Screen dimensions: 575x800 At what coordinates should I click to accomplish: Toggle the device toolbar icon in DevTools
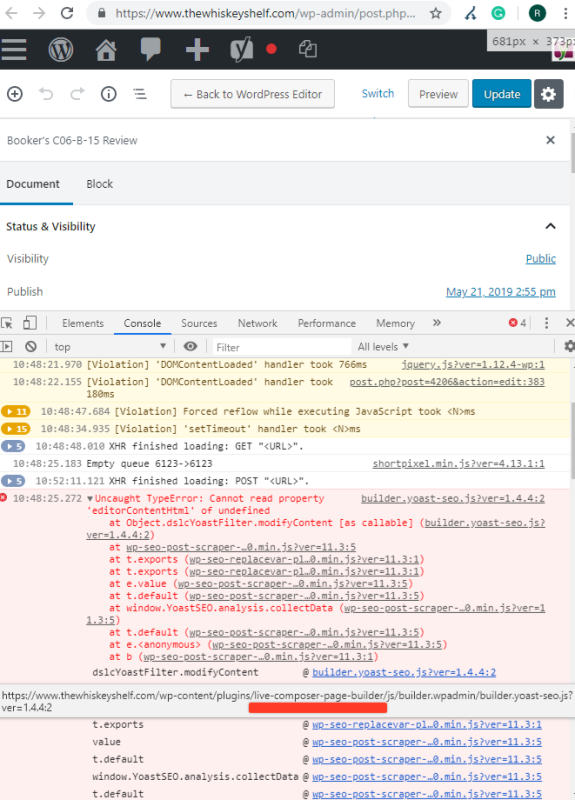click(x=30, y=323)
